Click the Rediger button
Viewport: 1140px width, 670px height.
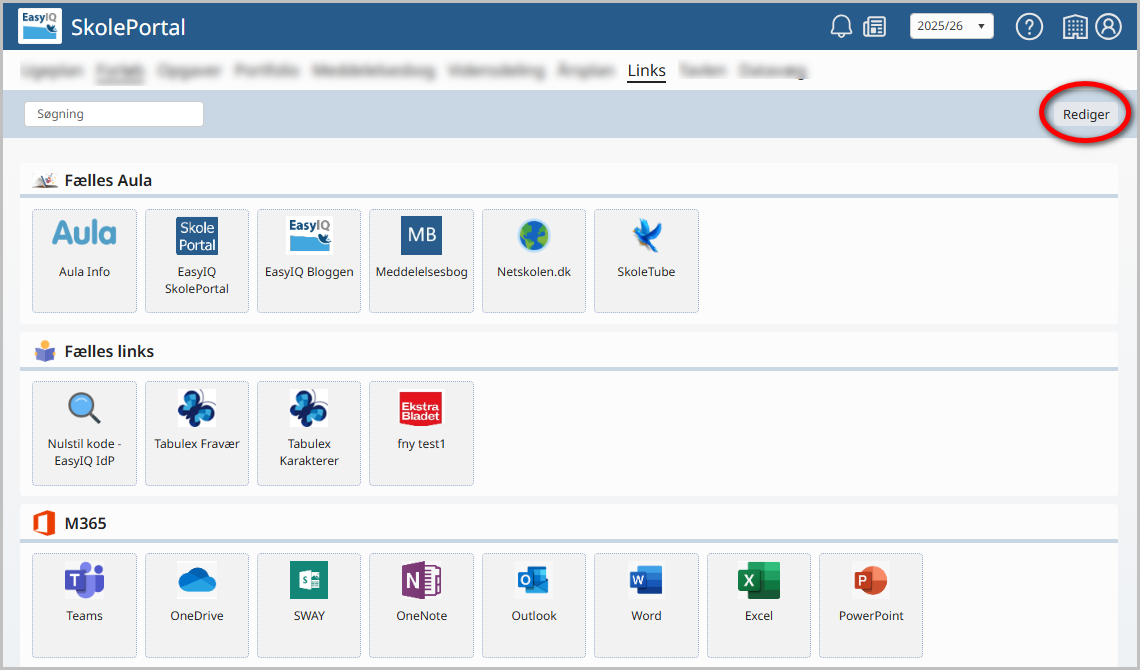(x=1085, y=114)
